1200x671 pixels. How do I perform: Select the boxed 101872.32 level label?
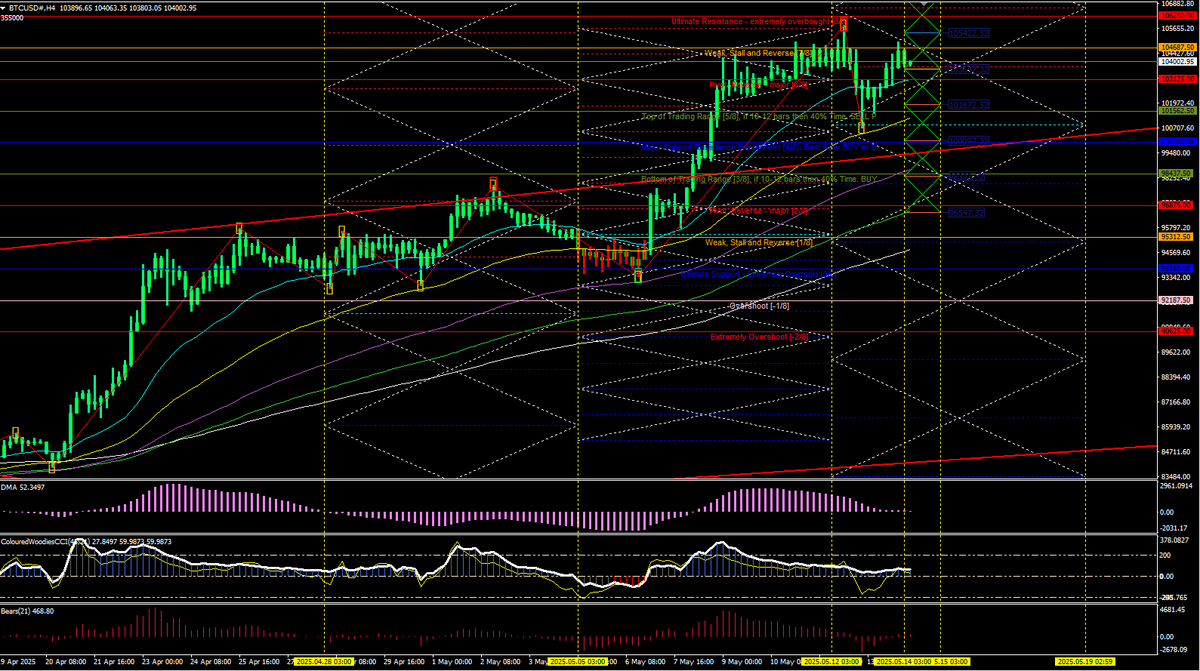pos(968,104)
